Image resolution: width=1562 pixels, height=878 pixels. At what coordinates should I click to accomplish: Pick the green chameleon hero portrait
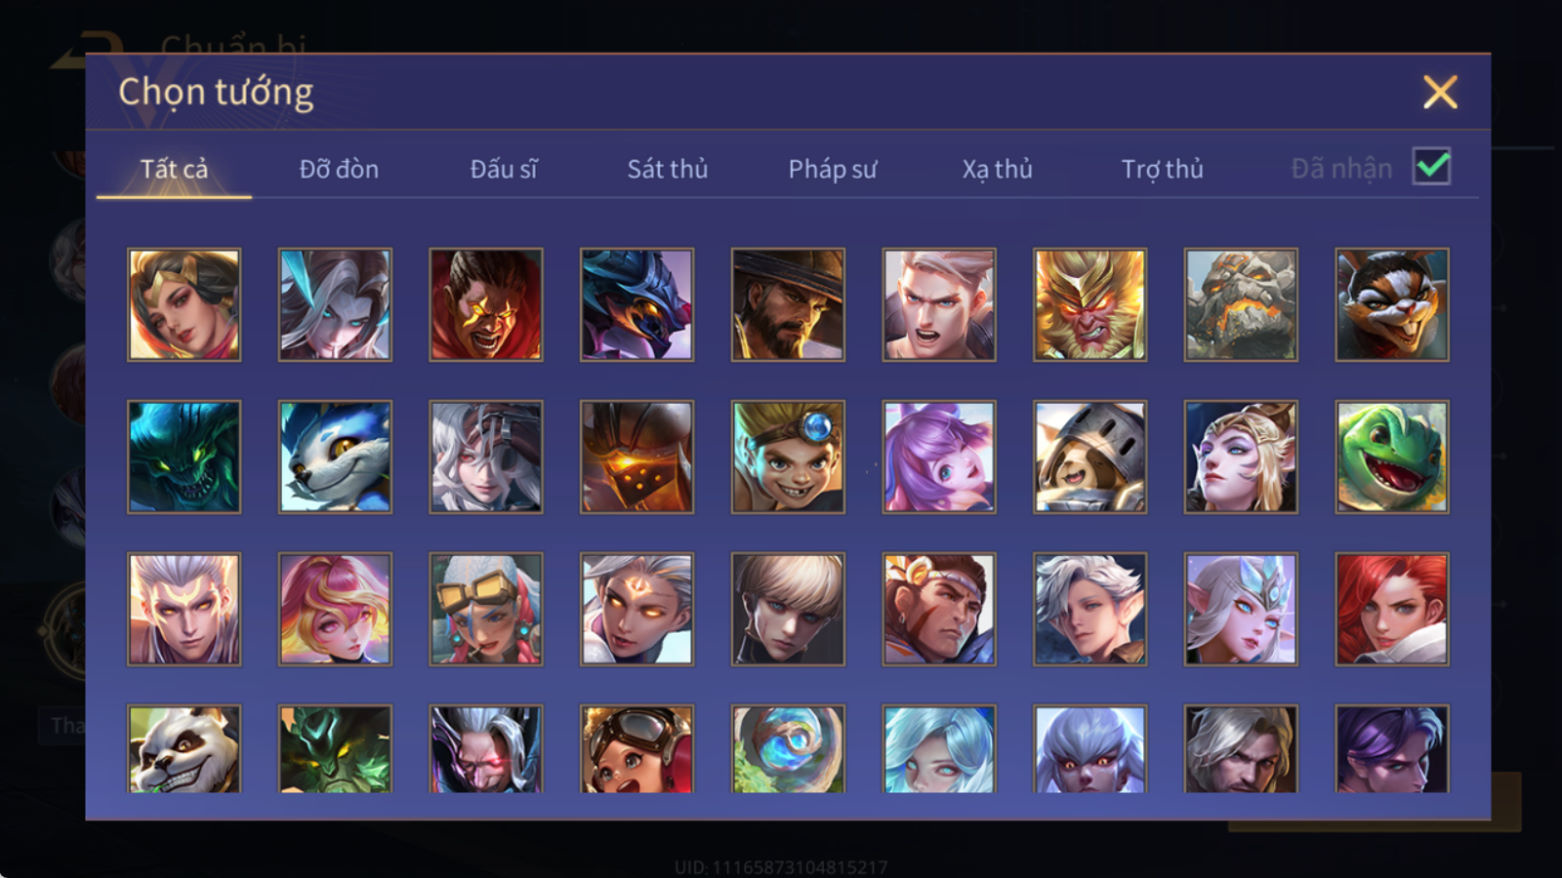click(1391, 457)
